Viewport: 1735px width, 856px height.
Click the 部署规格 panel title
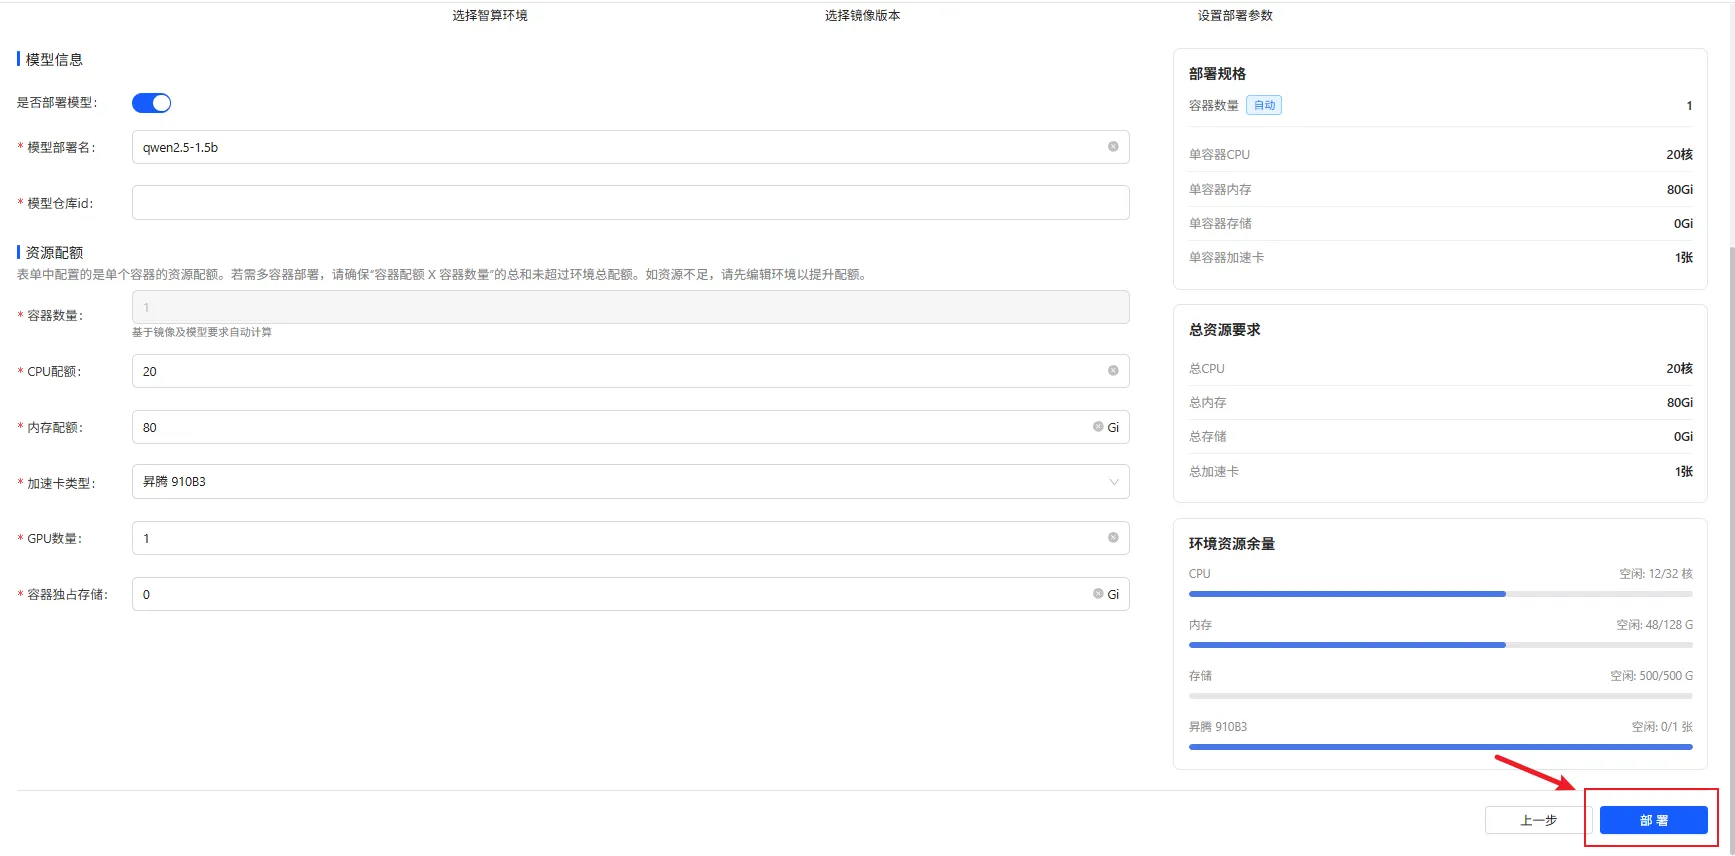1217,74
